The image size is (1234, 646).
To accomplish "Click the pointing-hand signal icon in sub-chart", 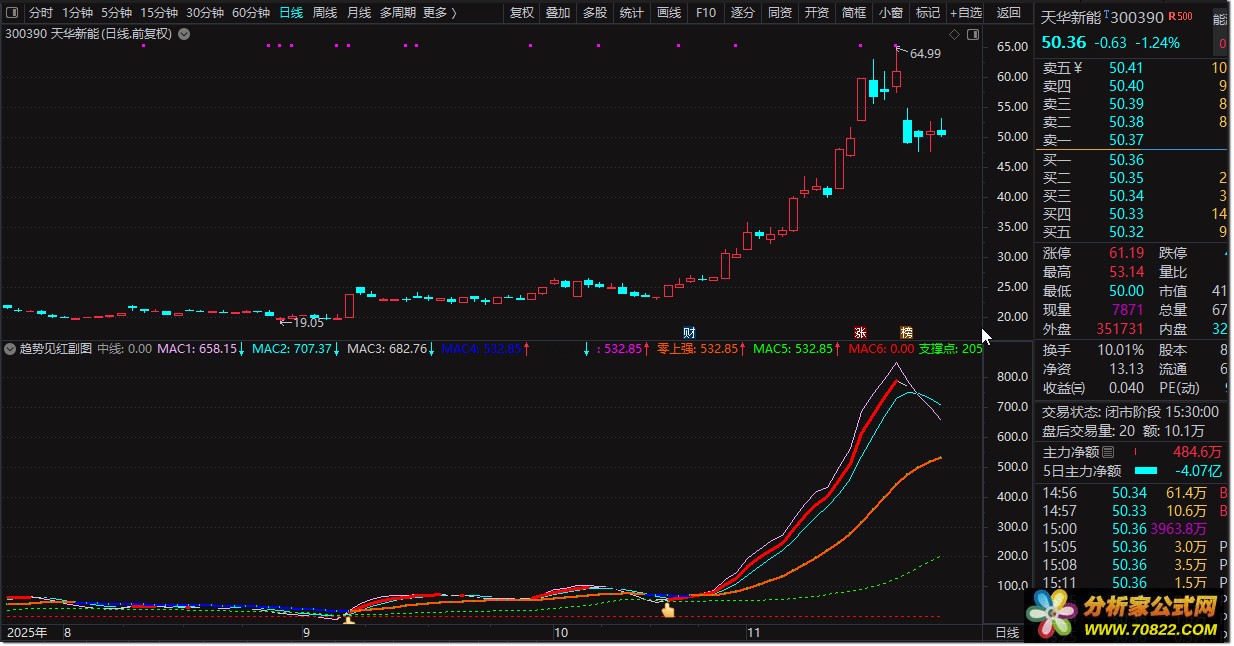I will click(668, 610).
